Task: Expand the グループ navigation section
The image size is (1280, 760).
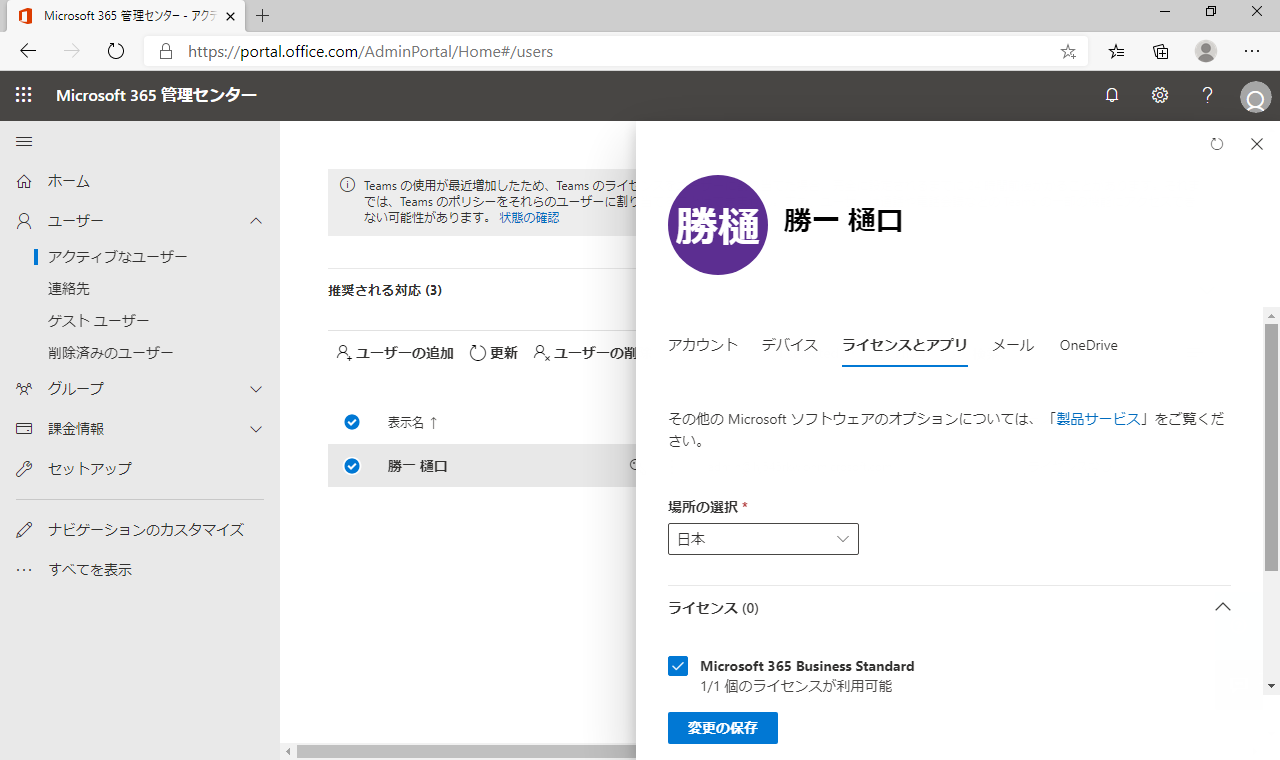Action: pyautogui.click(x=256, y=388)
